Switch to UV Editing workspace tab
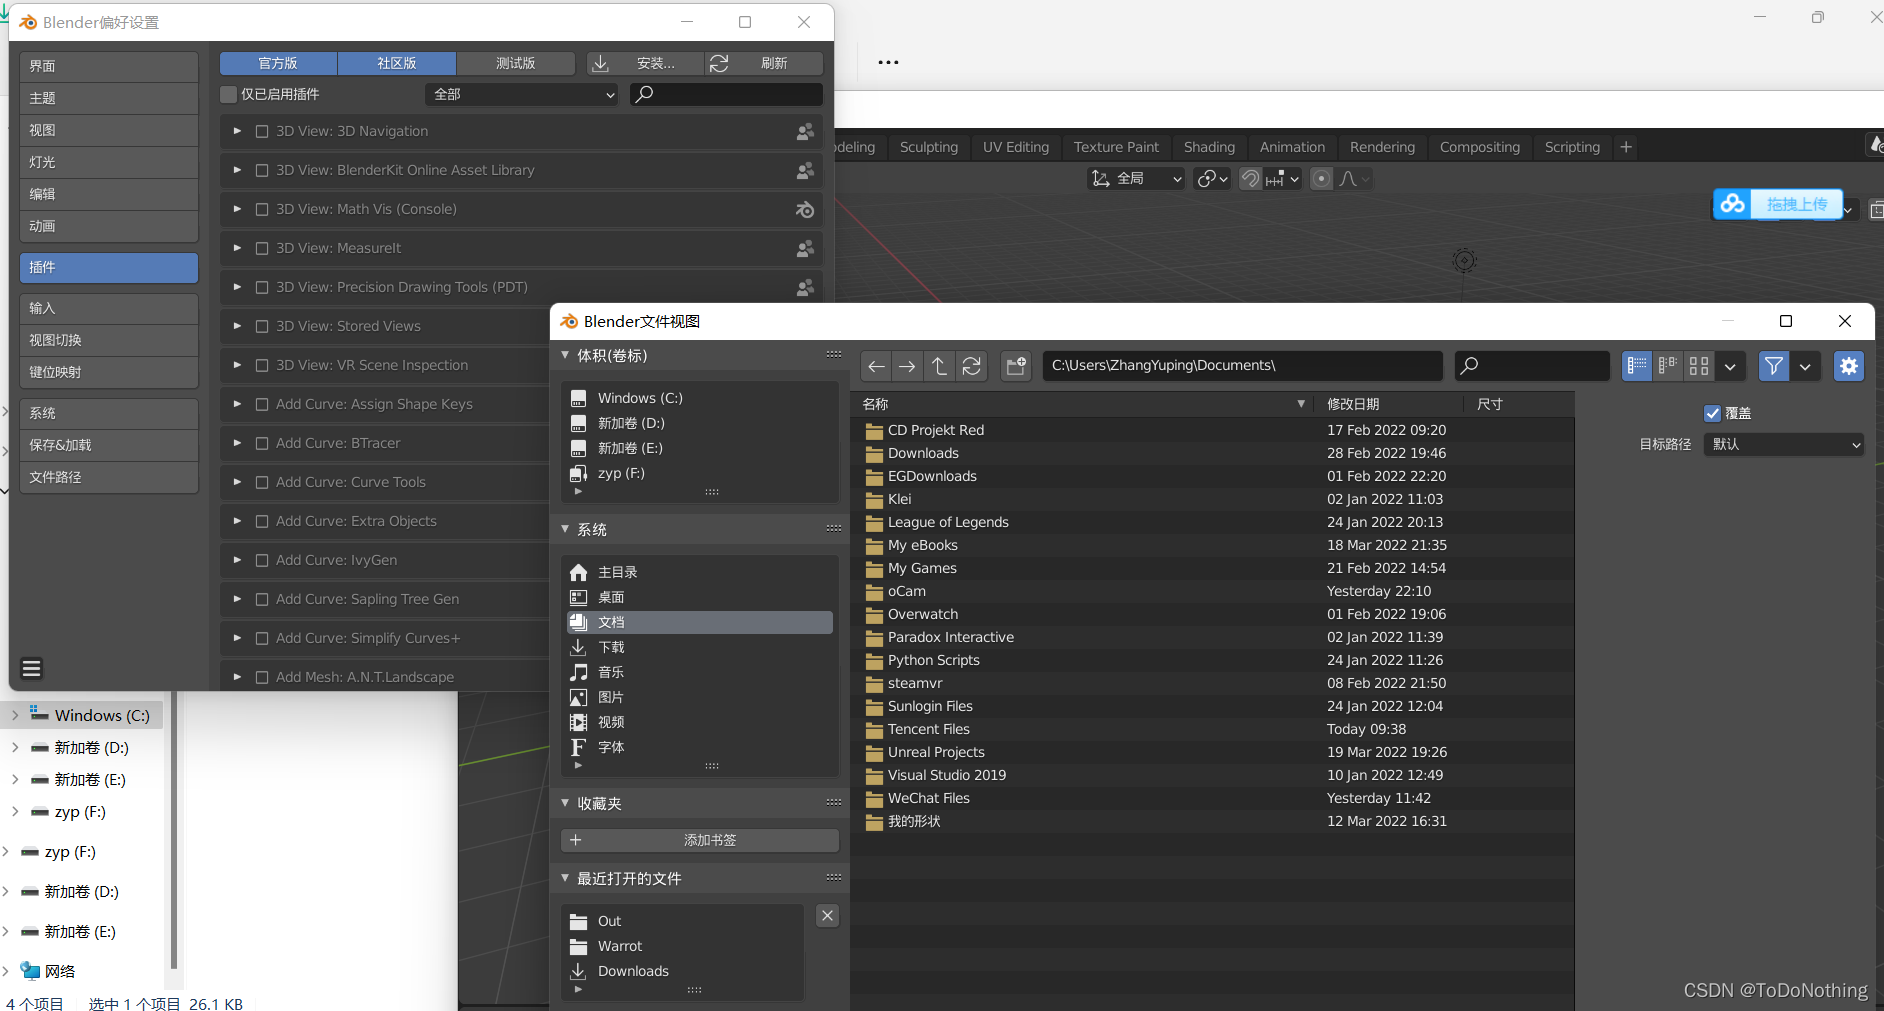The height and width of the screenshot is (1011, 1884). [x=1016, y=147]
